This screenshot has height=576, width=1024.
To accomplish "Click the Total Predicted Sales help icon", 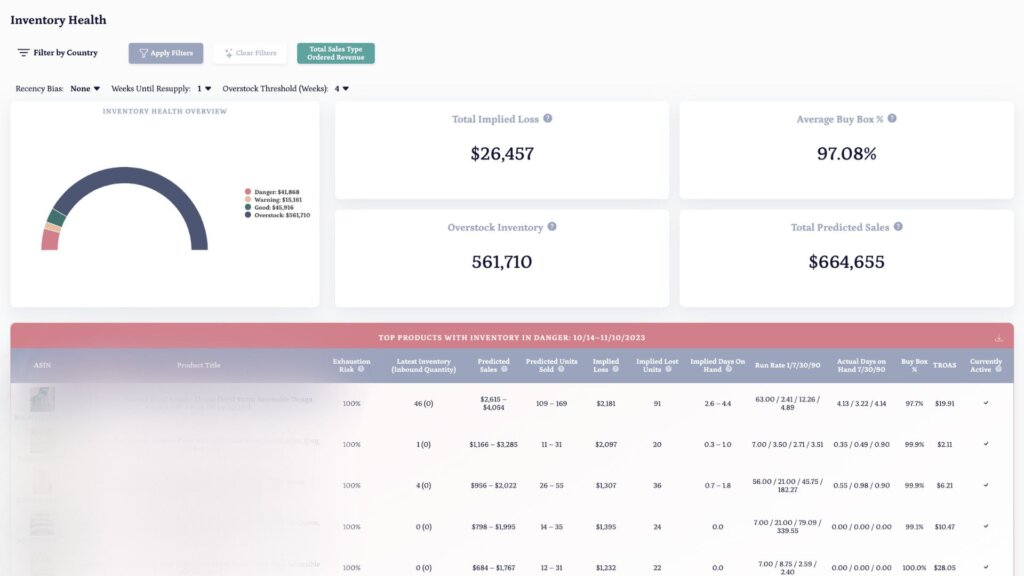I will [x=898, y=227].
